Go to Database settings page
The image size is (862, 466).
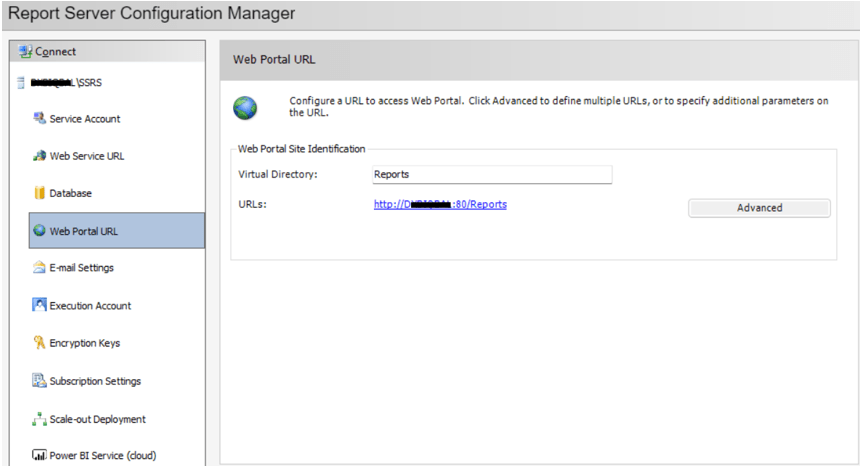click(x=70, y=193)
